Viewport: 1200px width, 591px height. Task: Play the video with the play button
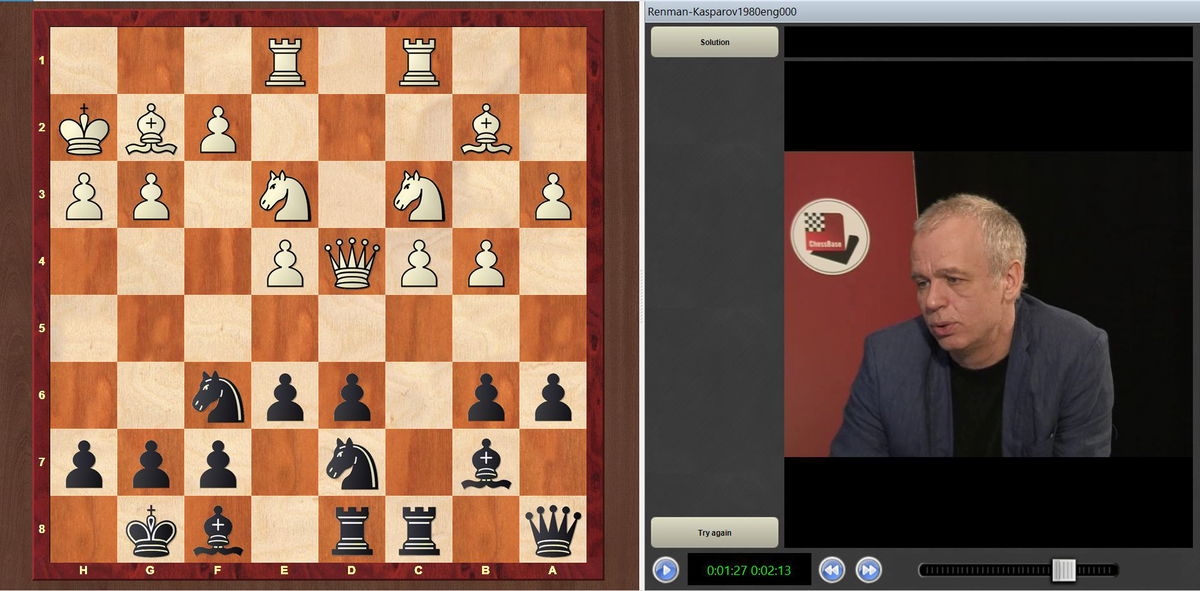point(665,570)
